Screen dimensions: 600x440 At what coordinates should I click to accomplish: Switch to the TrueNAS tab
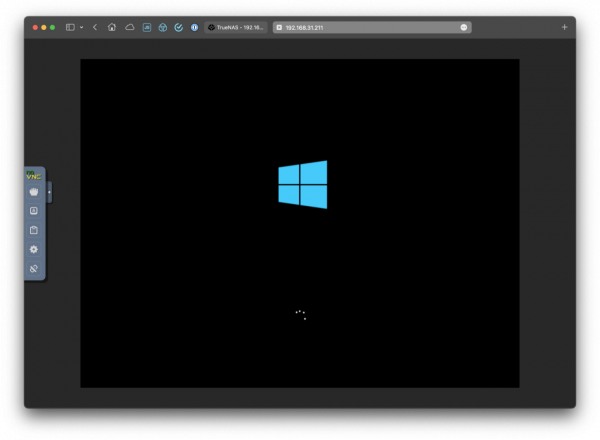coord(236,27)
